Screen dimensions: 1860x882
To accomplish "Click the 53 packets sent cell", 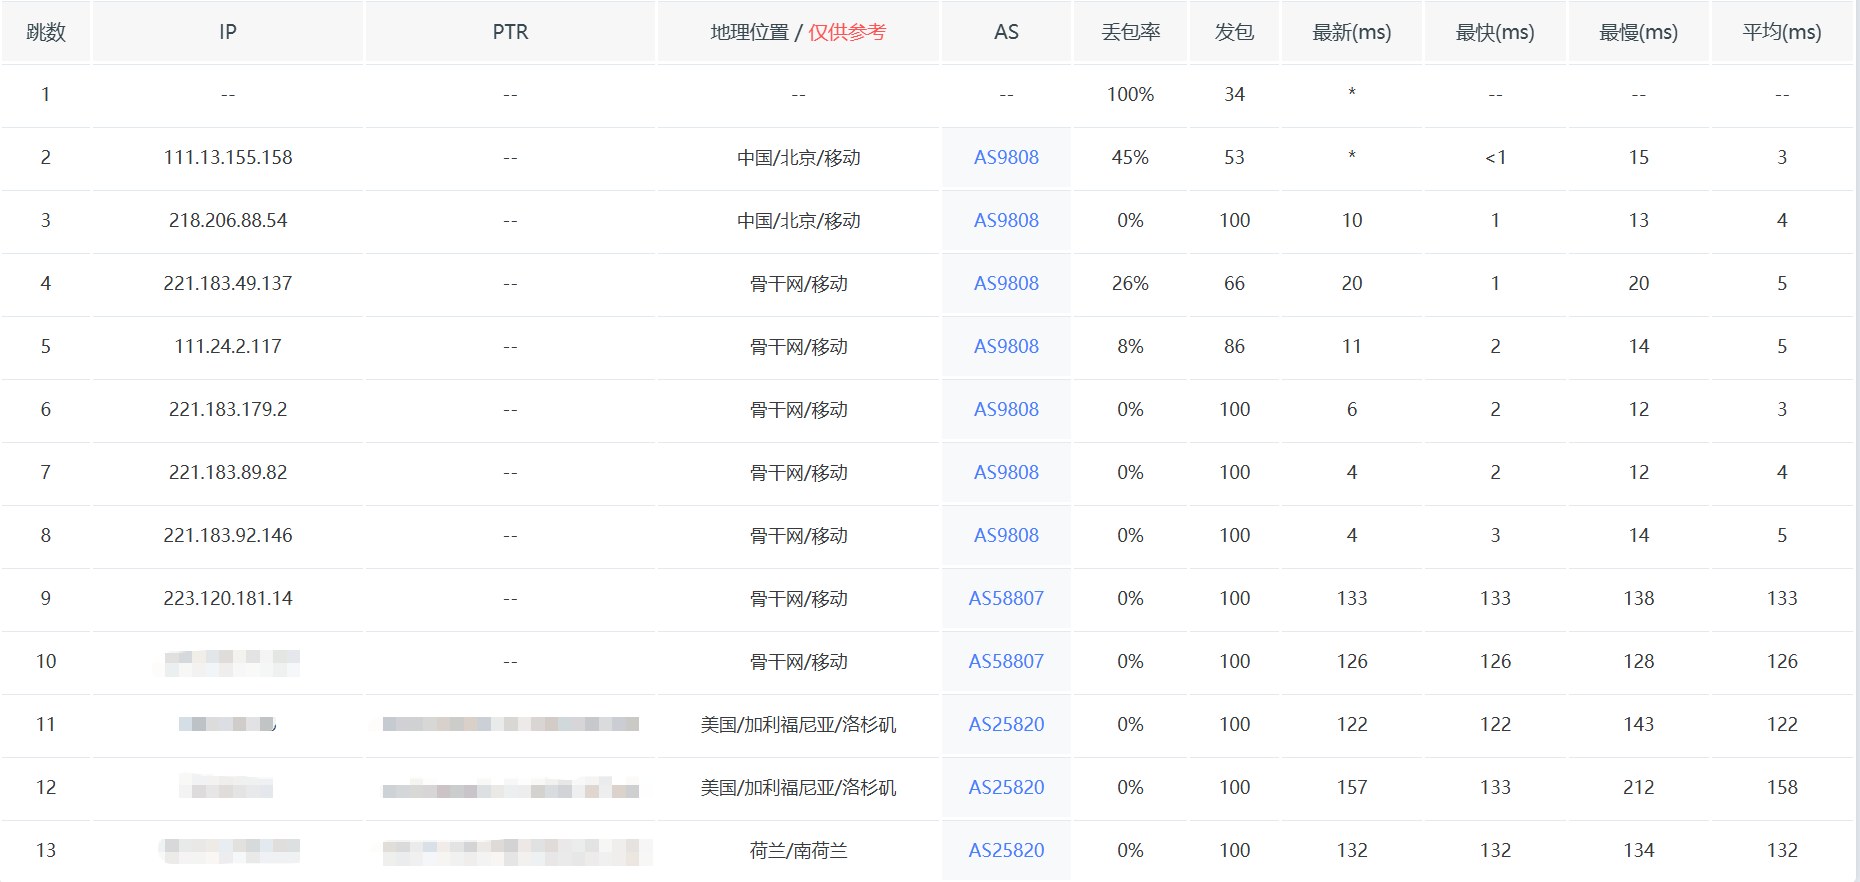I will [x=1234, y=157].
